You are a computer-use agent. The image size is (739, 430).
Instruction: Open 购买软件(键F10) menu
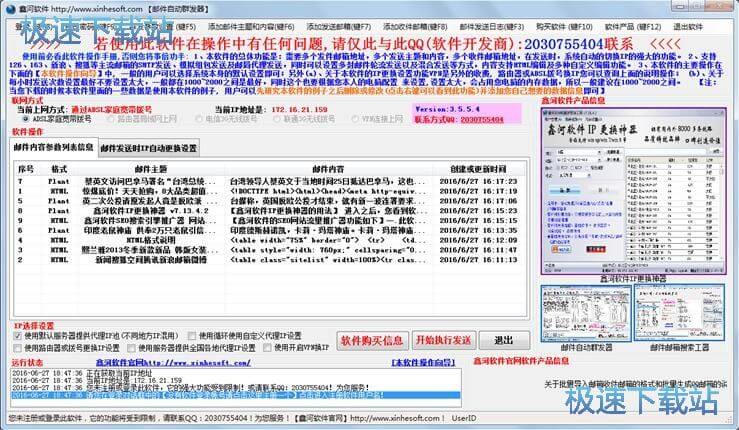tap(564, 27)
